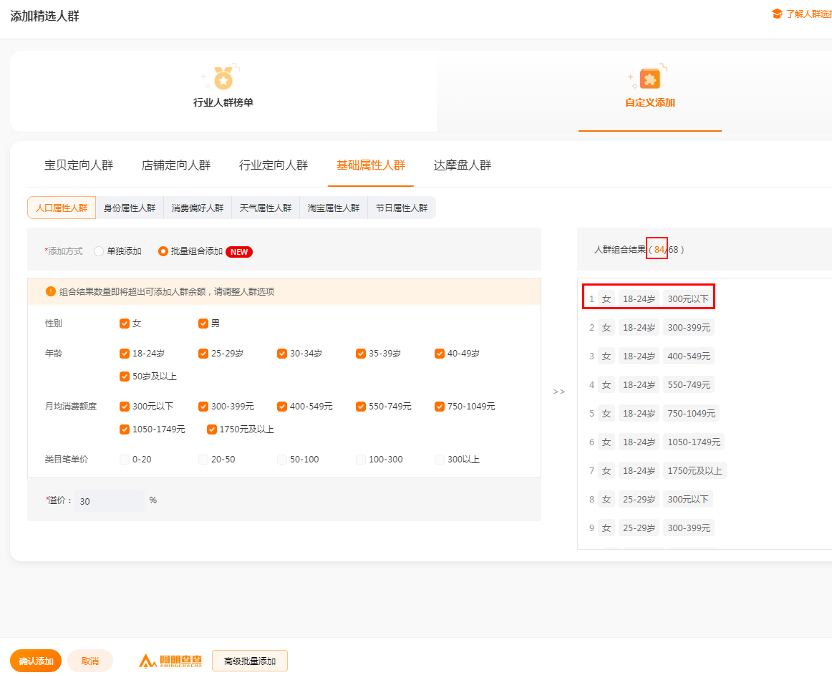
Task: Click the orange warning info icon
Action: coord(51,292)
